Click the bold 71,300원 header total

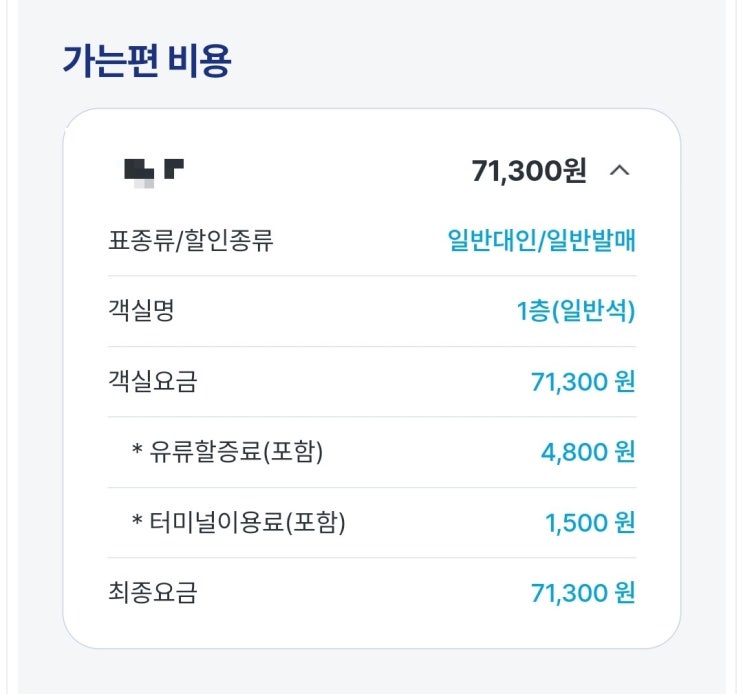click(x=528, y=171)
